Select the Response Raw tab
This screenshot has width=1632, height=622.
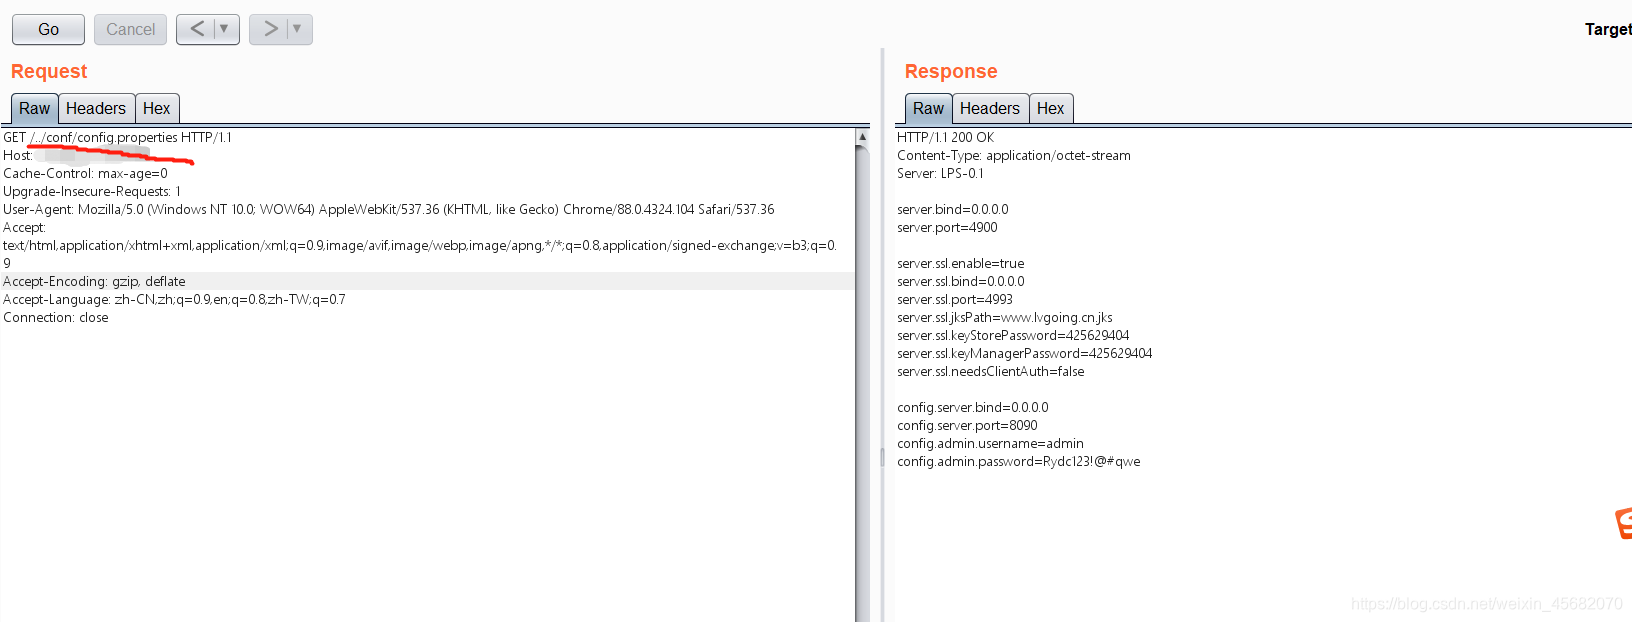click(x=928, y=108)
